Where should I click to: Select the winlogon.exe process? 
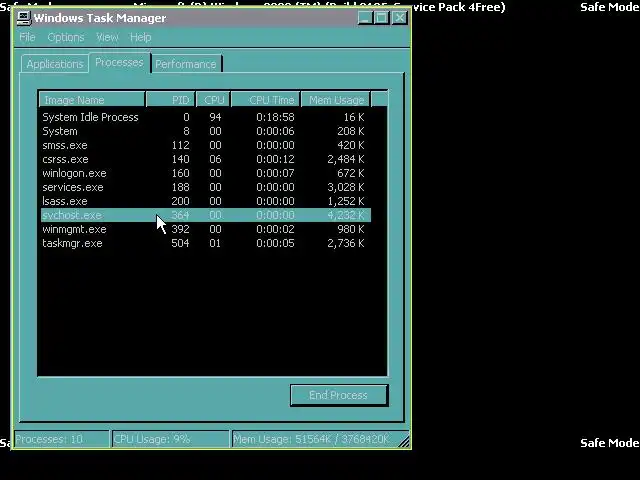point(206,173)
